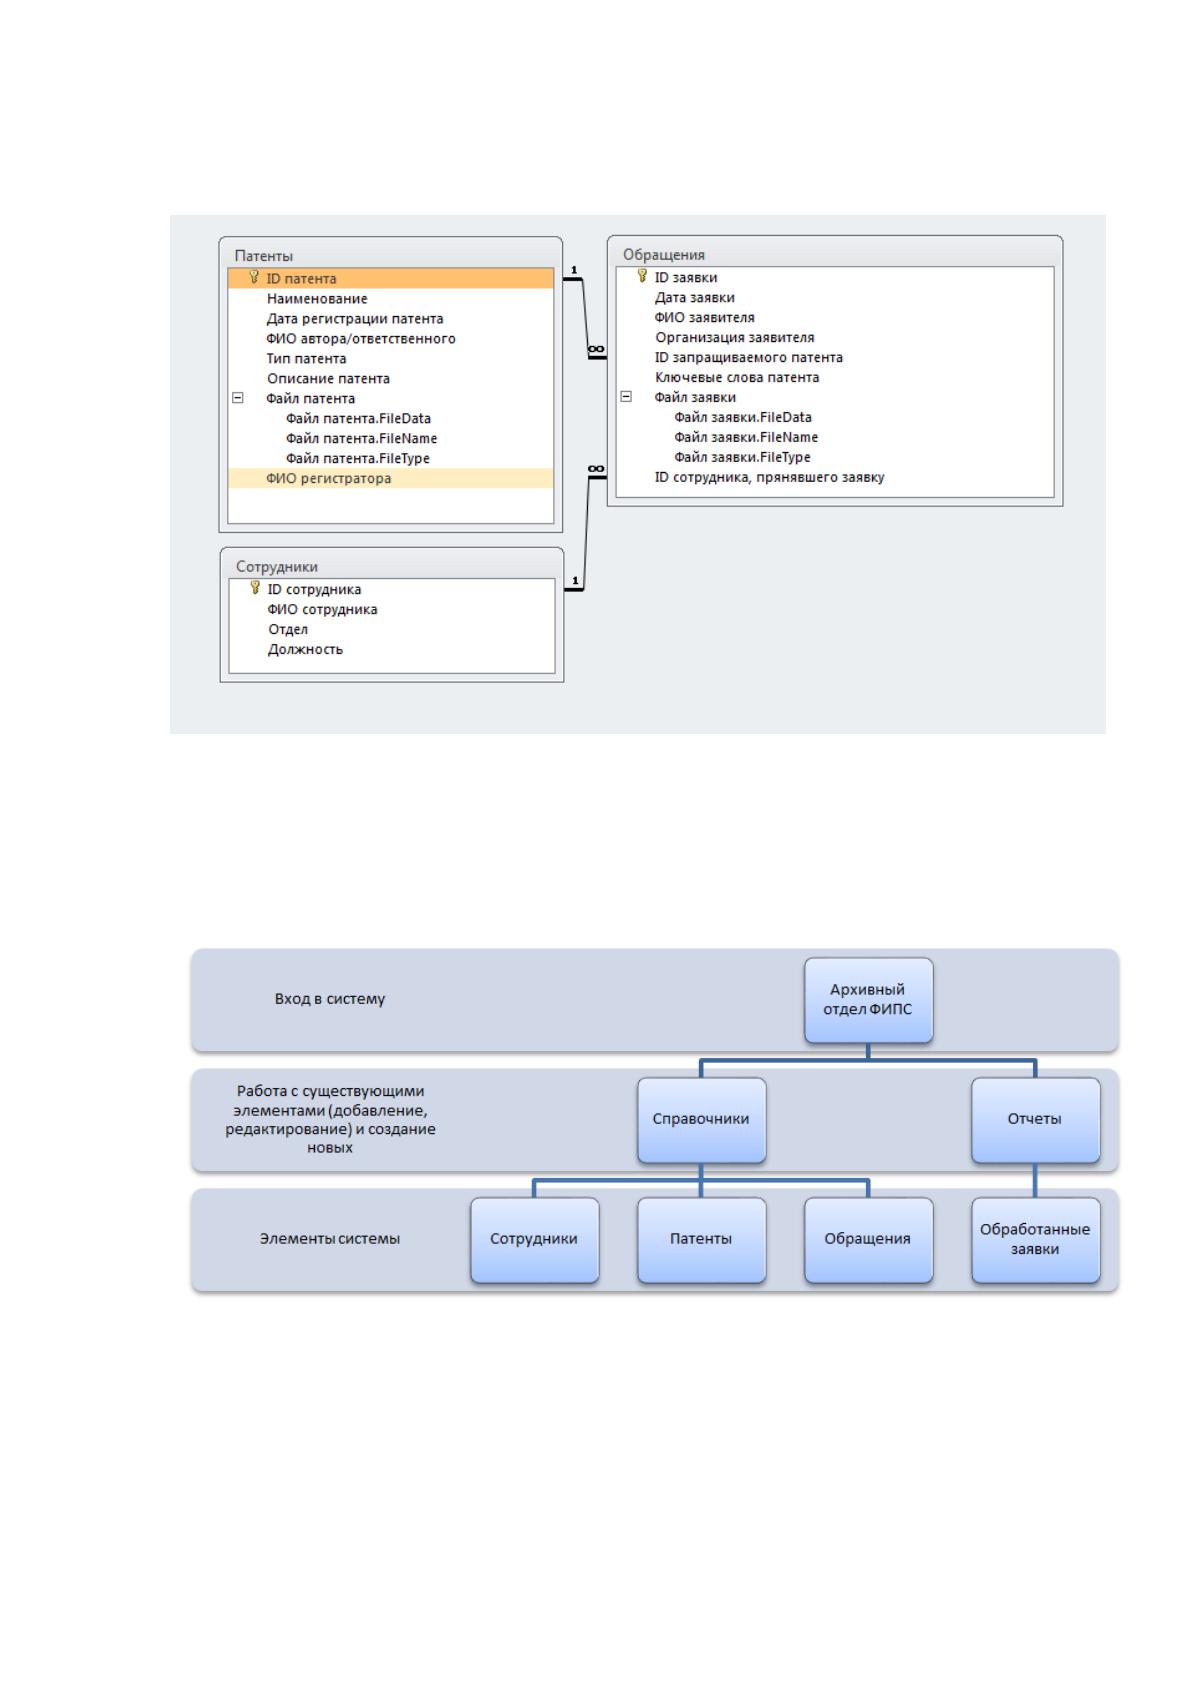Collapse the Файл патента field group
Viewport: 1191px width, 1684px height.
click(x=238, y=397)
